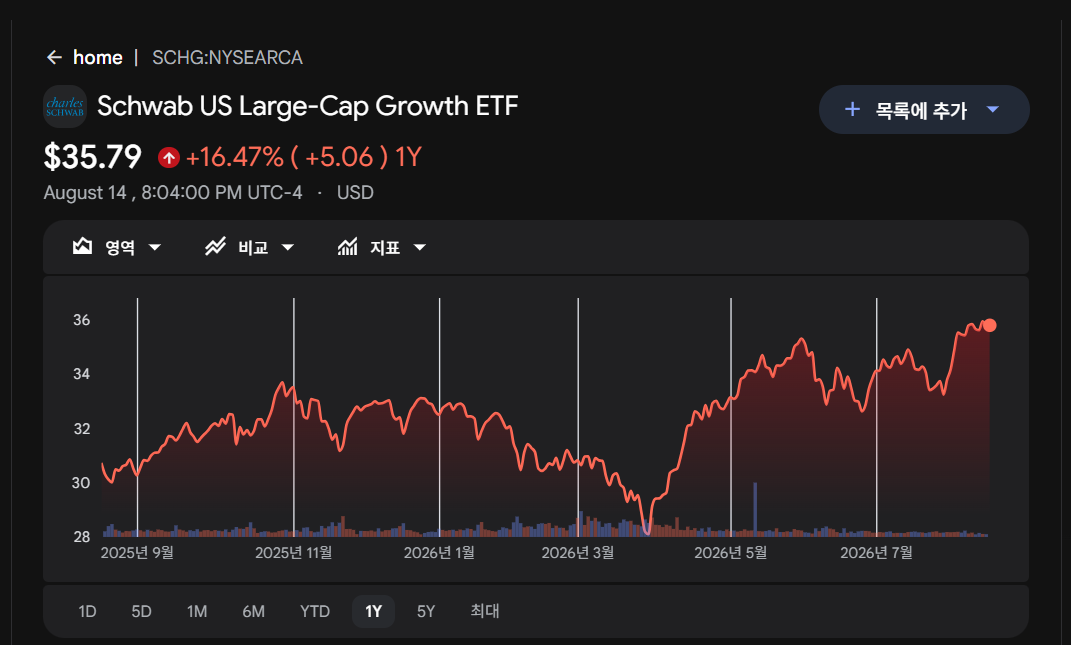Select the 1Y time range

(x=373, y=612)
